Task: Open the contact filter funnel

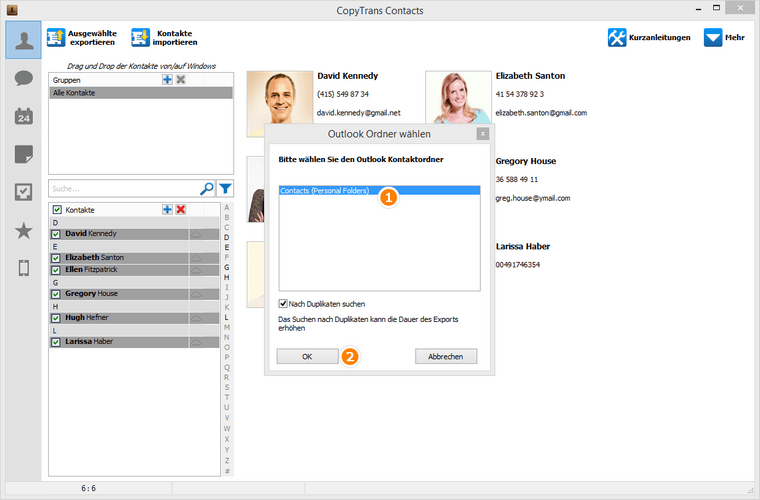Action: [225, 188]
